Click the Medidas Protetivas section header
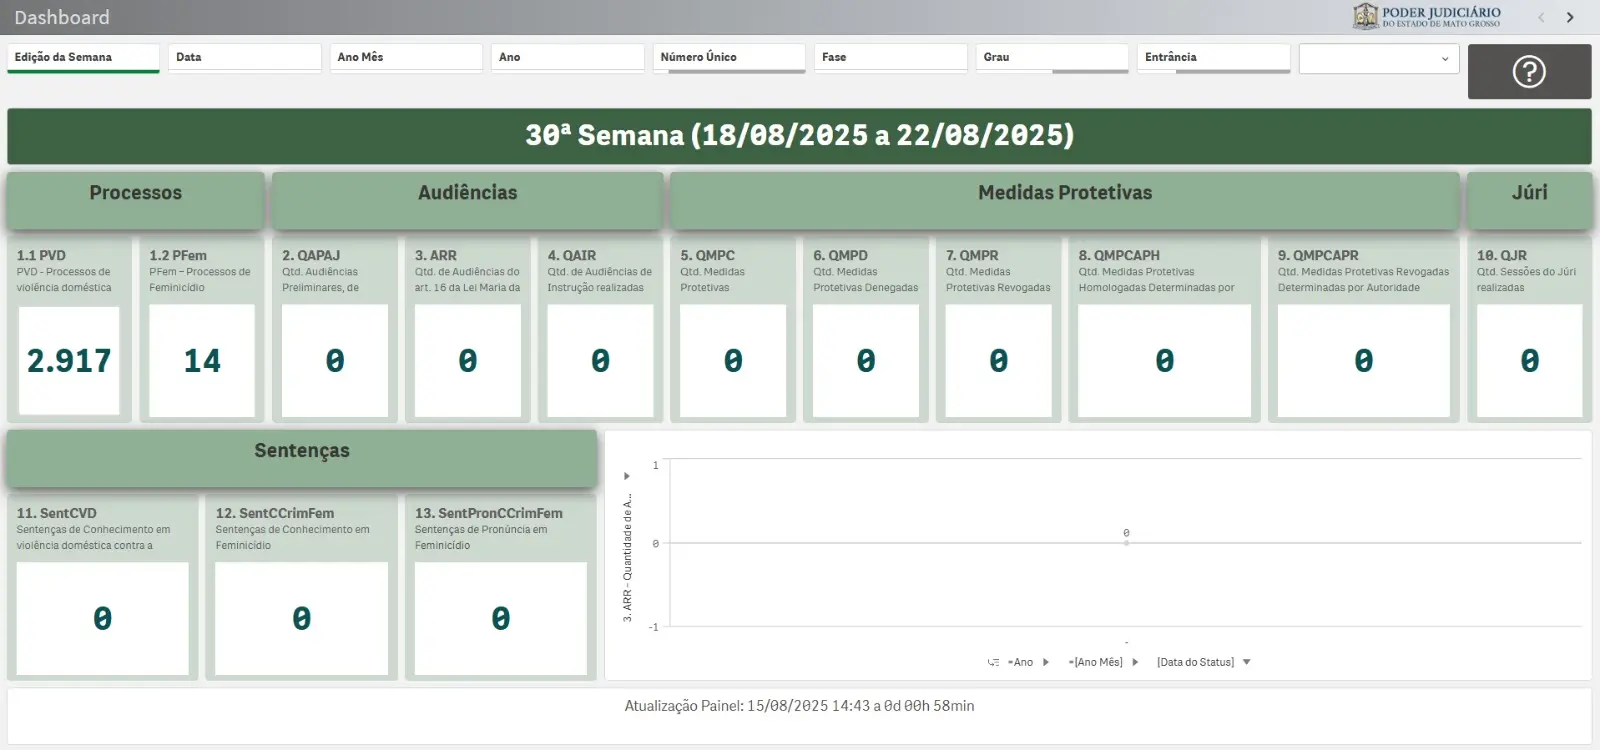This screenshot has height=750, width=1600. point(1064,193)
